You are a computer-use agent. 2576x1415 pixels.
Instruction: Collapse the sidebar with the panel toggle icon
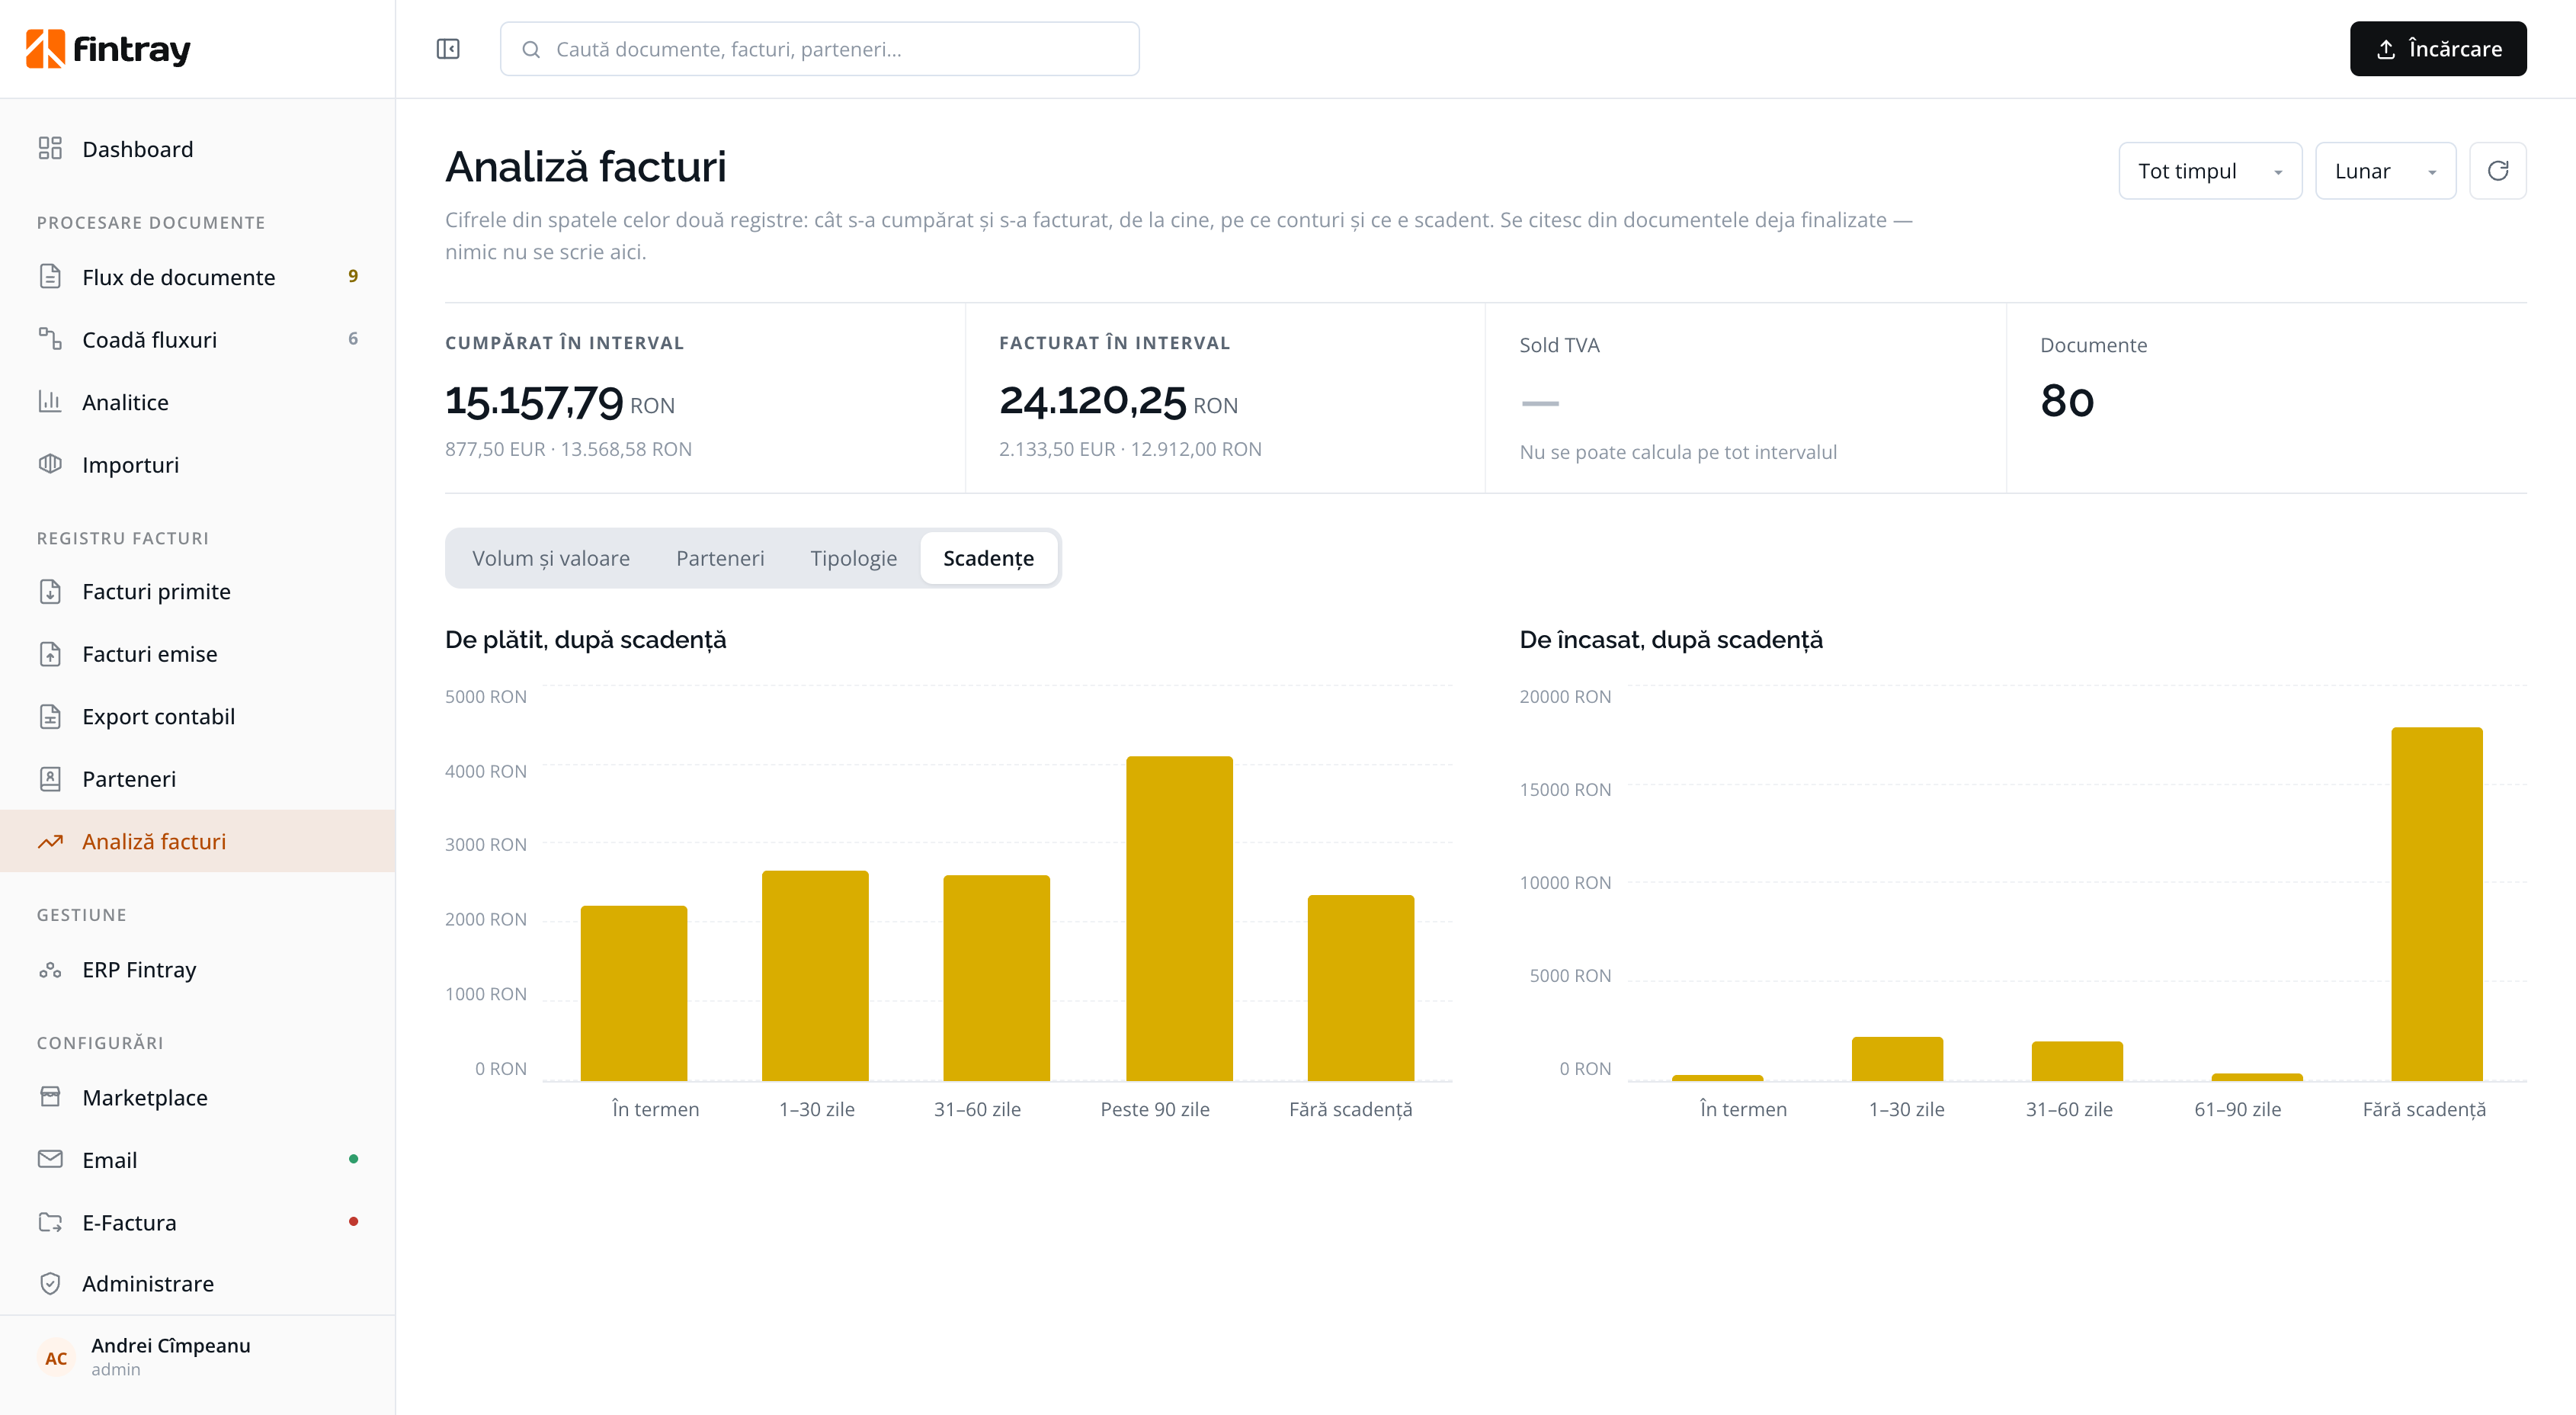448,49
